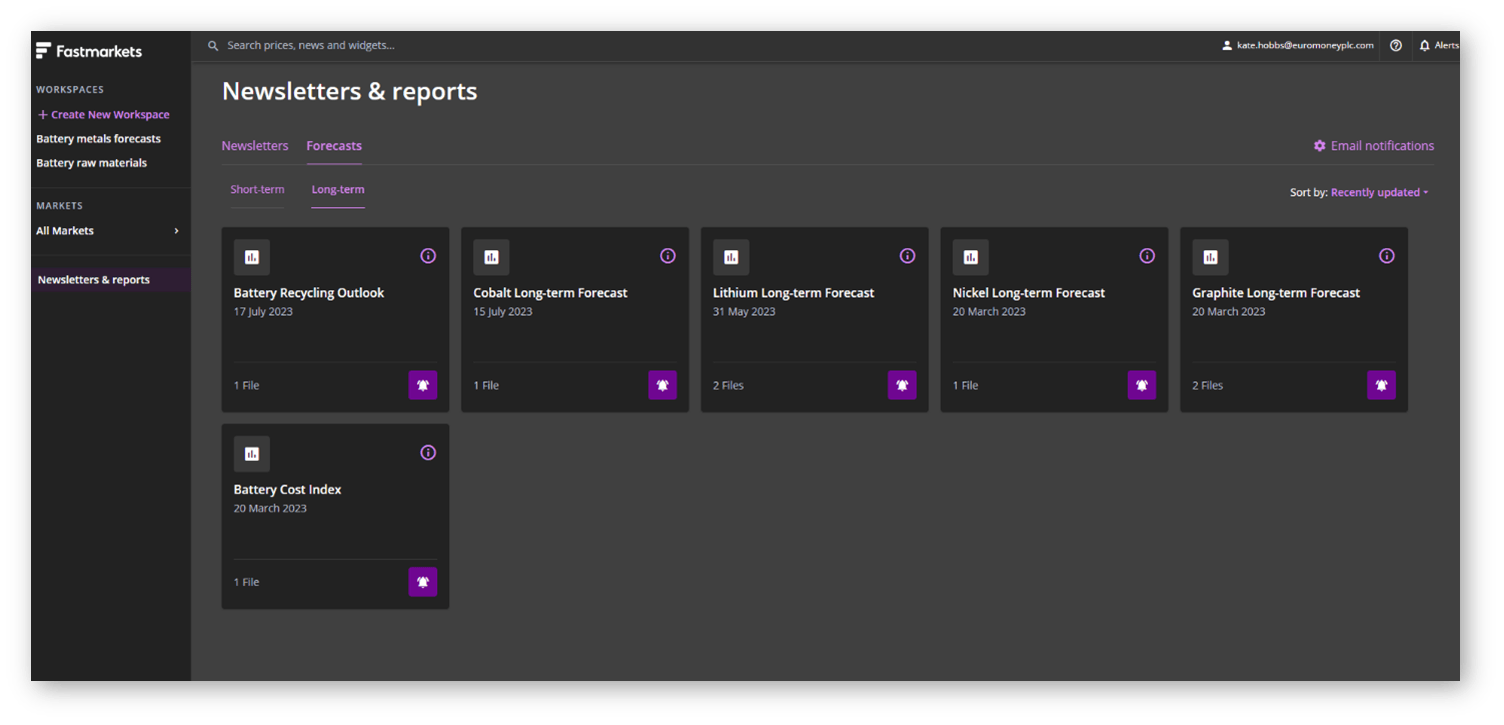Show info for Cobalt Long-term Forecast
1504x725 pixels.
[668, 256]
